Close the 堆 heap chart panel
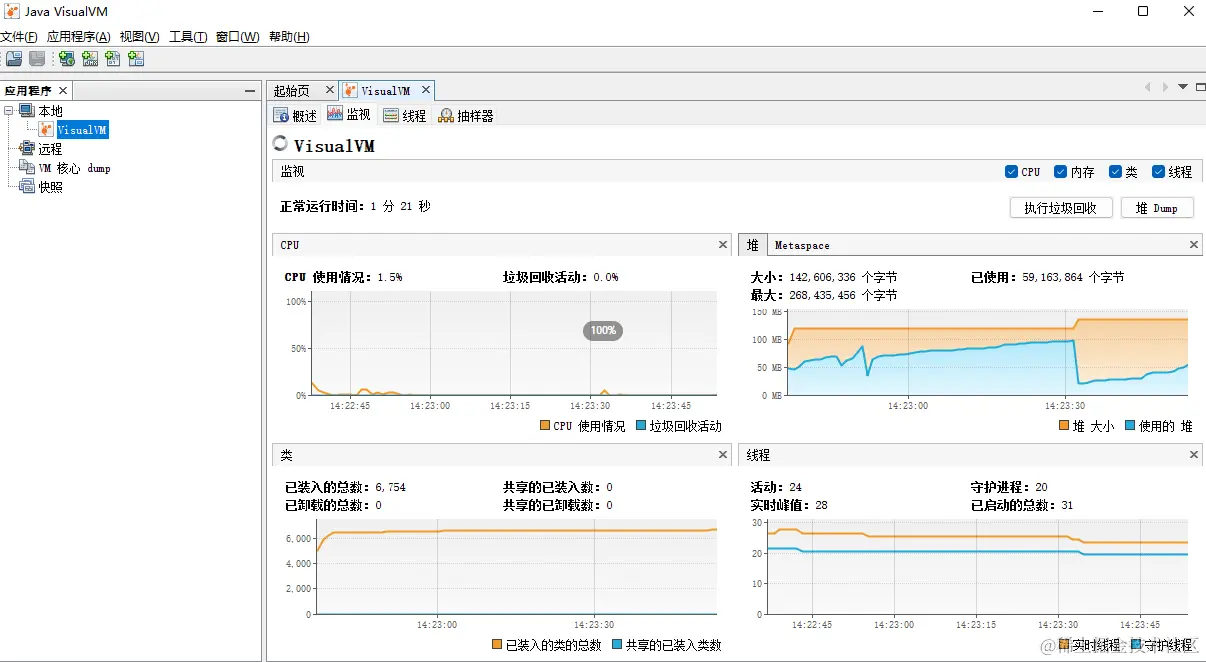 coord(1194,245)
